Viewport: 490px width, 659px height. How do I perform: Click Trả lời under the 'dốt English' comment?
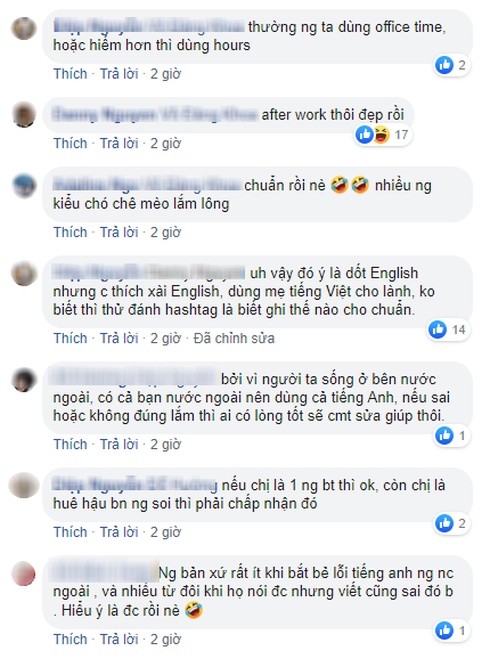119,338
